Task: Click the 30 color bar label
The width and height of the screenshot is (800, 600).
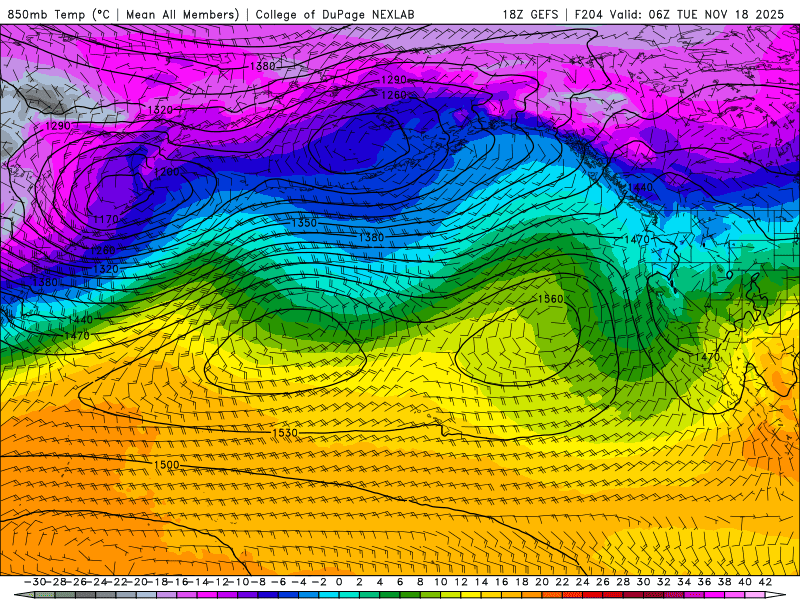Action: 643,582
